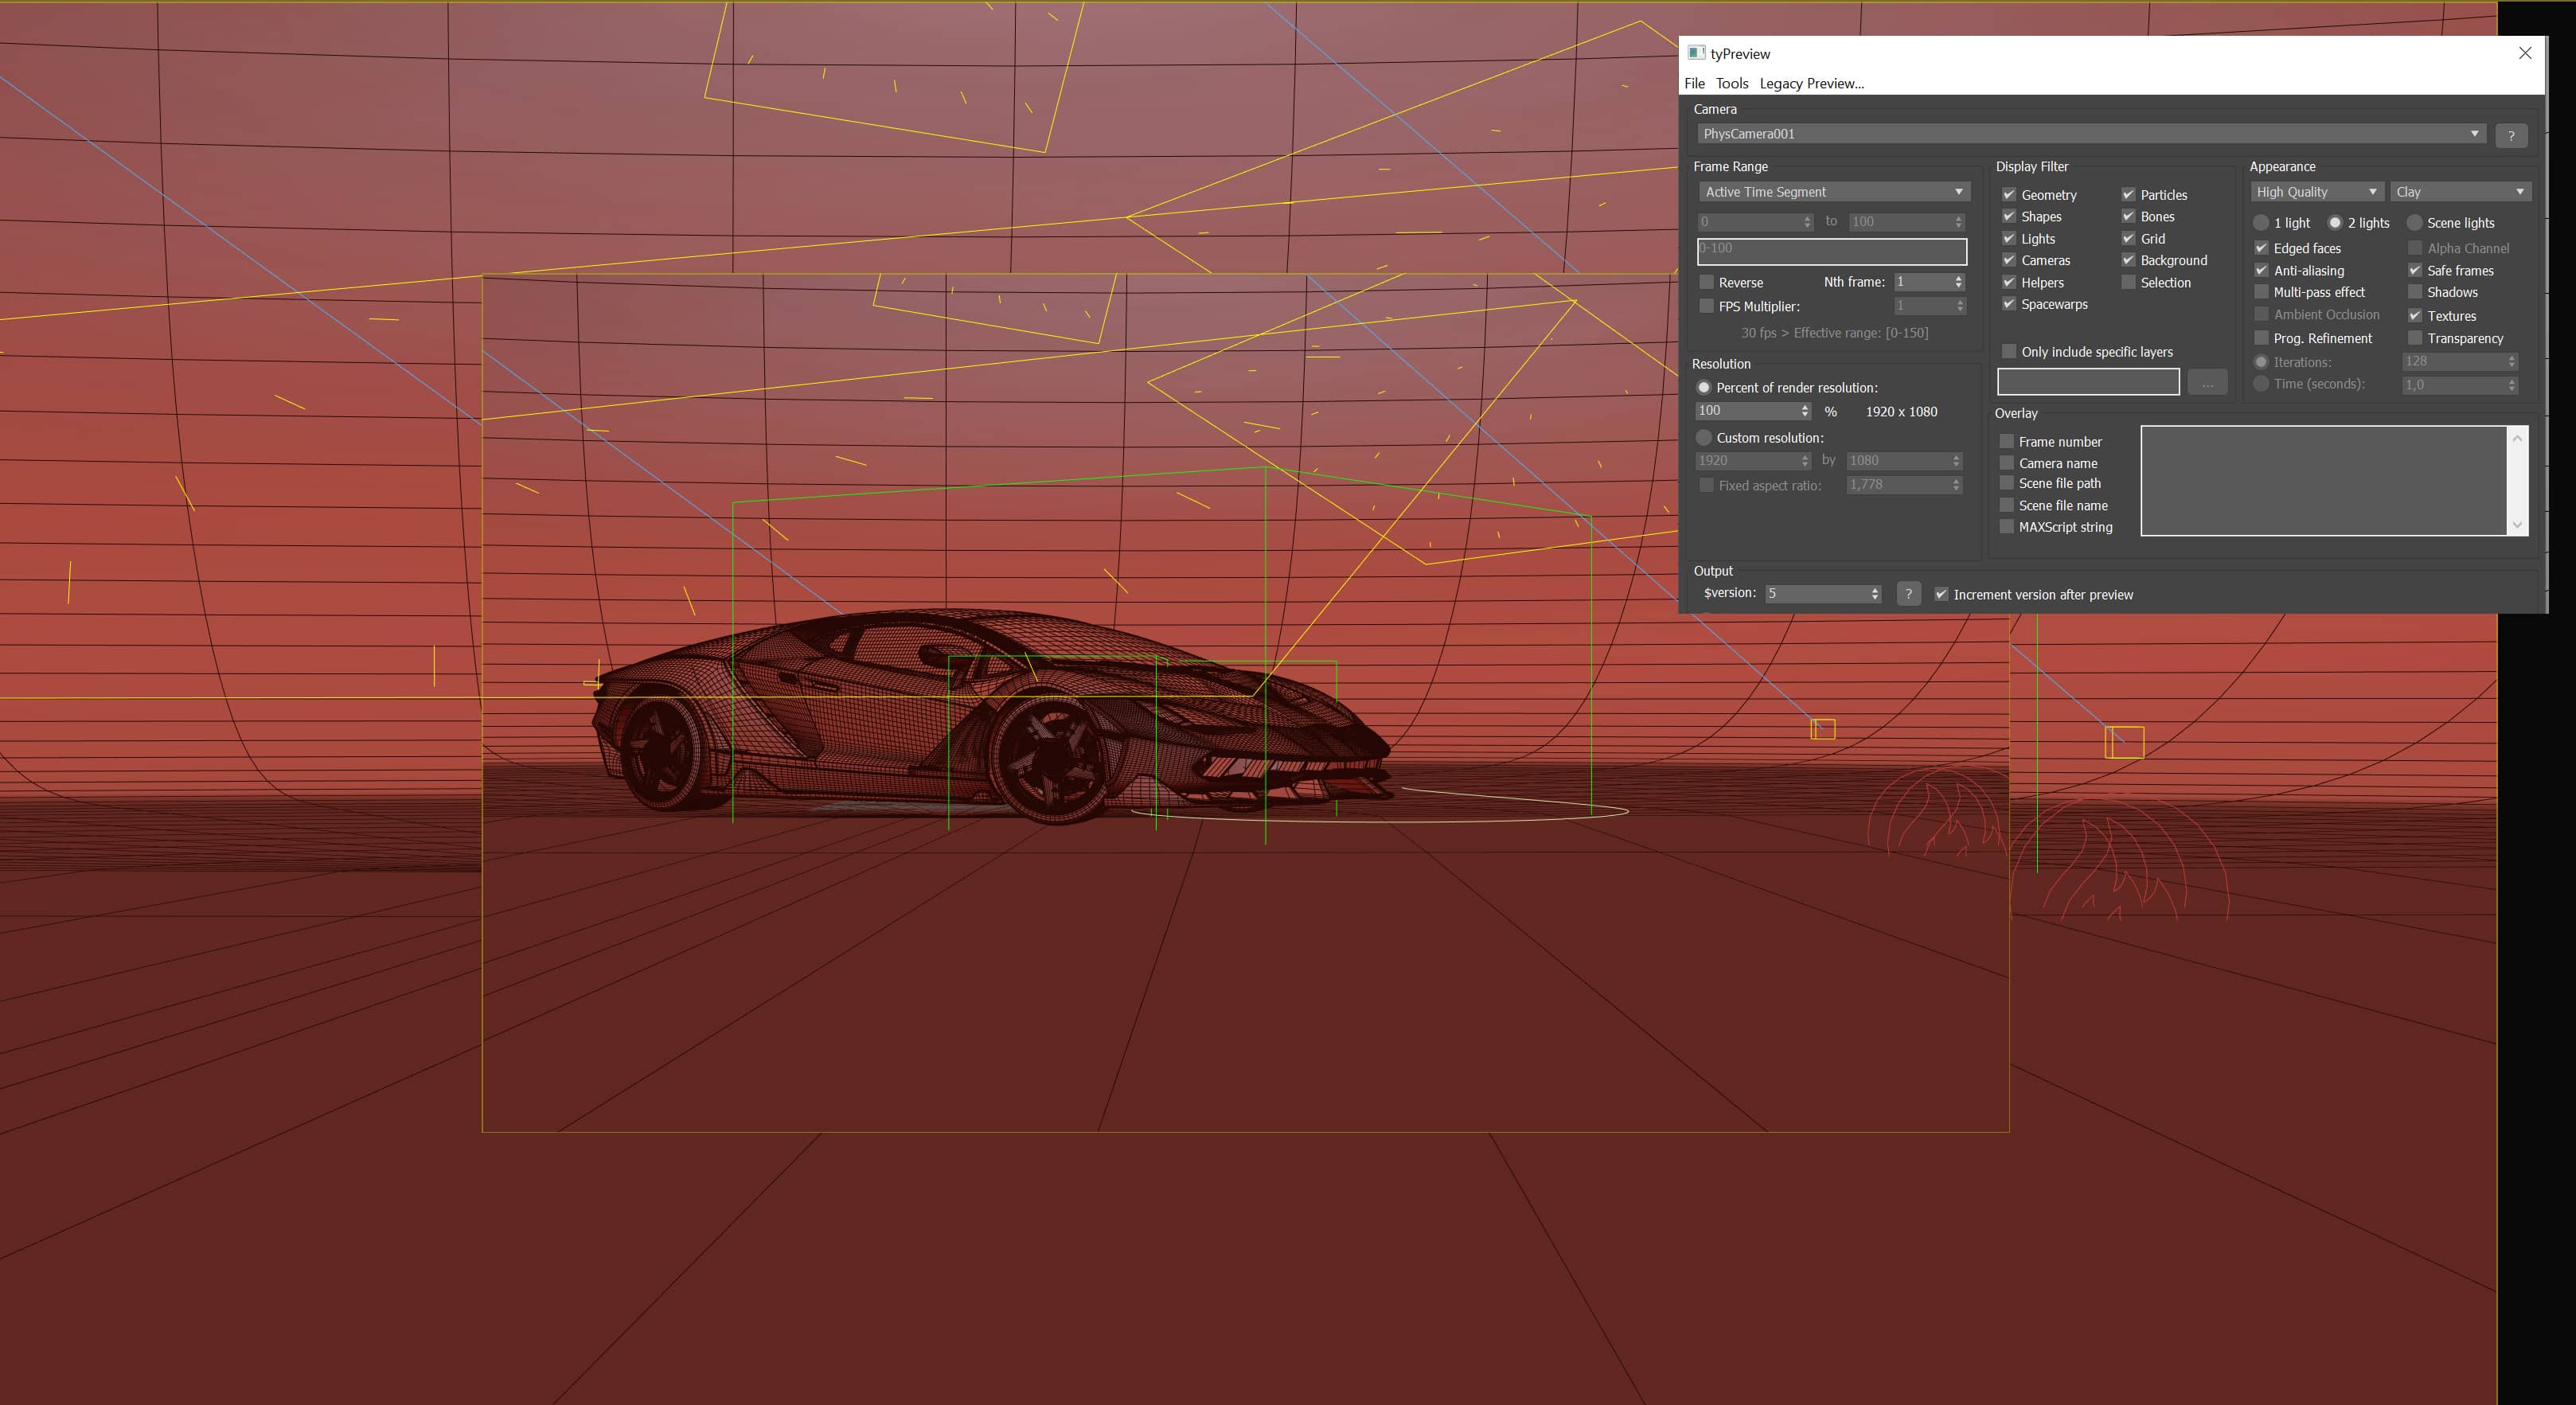Click the Nth frame spinner arrows
Viewport: 2576px width, 1405px height.
tap(1958, 282)
